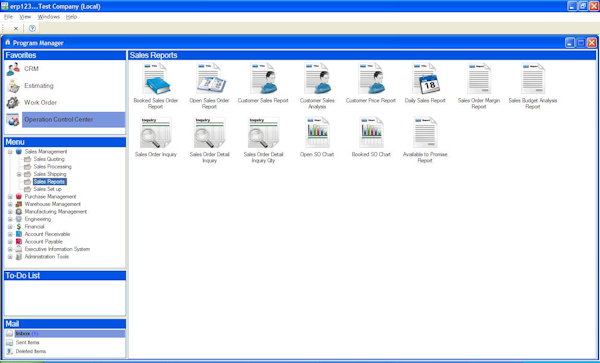This screenshot has height=363, width=600.
Task: Click the X toolbar button
Action: [x=16, y=28]
